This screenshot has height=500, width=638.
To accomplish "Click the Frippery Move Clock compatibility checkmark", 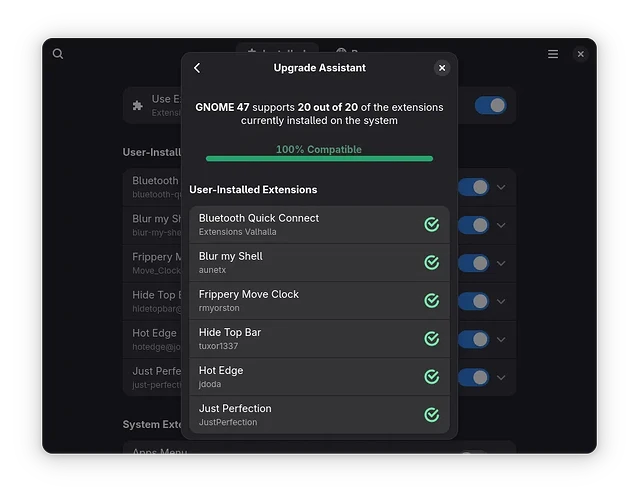I will (x=432, y=301).
